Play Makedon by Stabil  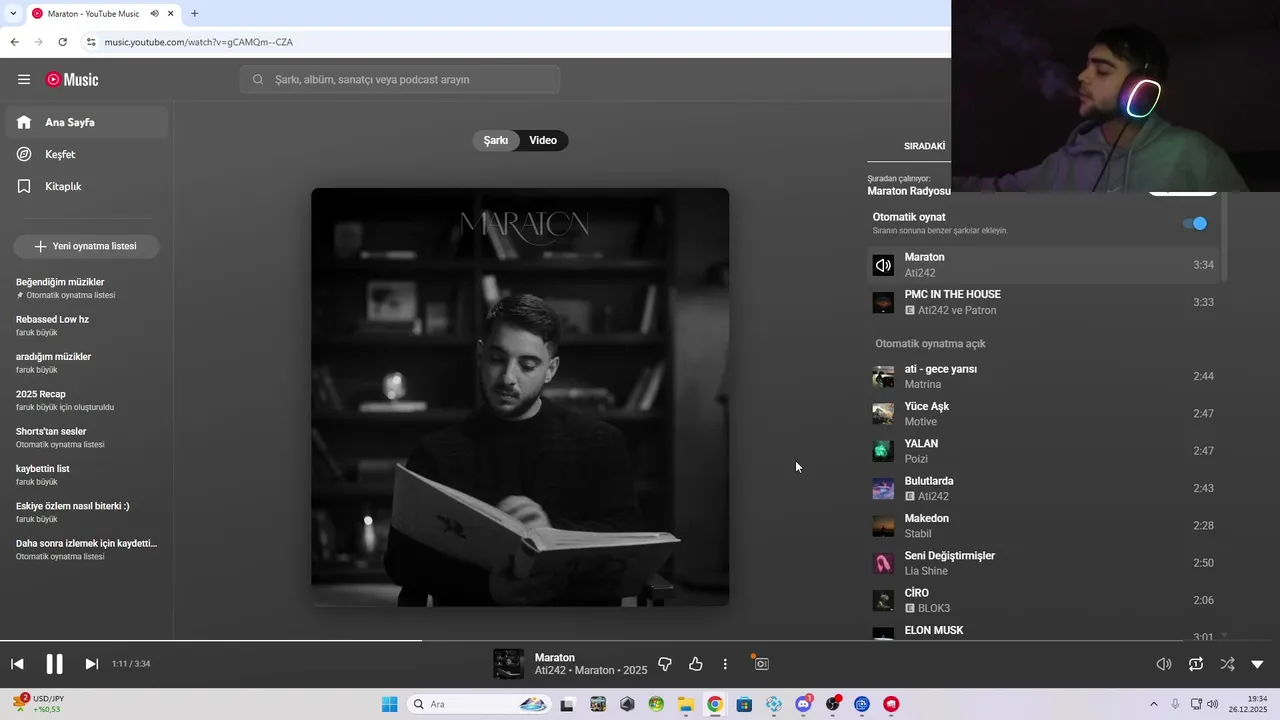(1044, 526)
